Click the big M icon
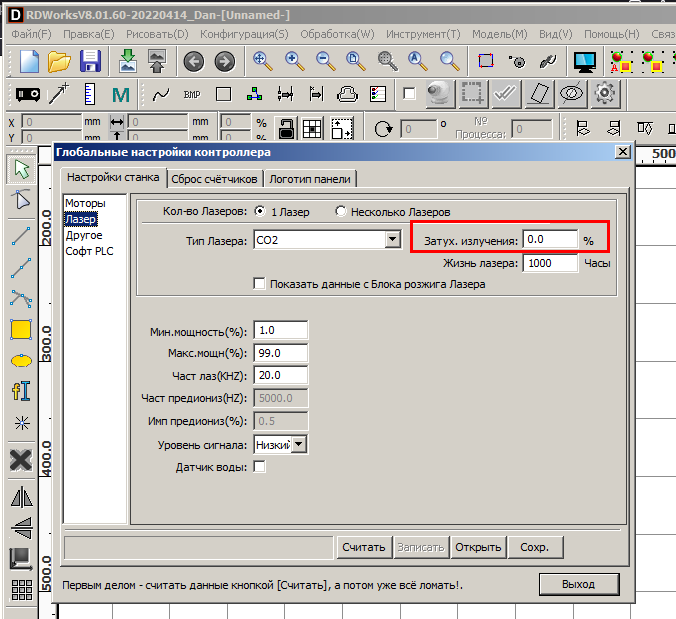676x619 pixels. tap(121, 95)
